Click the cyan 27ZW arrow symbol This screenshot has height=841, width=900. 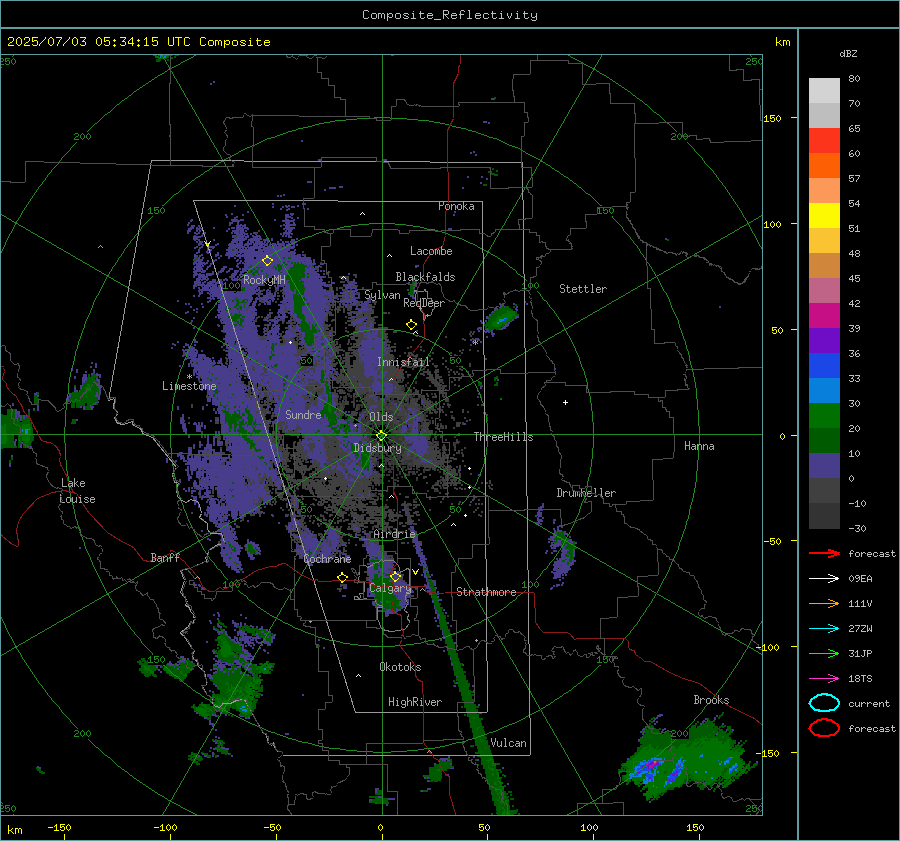point(824,629)
